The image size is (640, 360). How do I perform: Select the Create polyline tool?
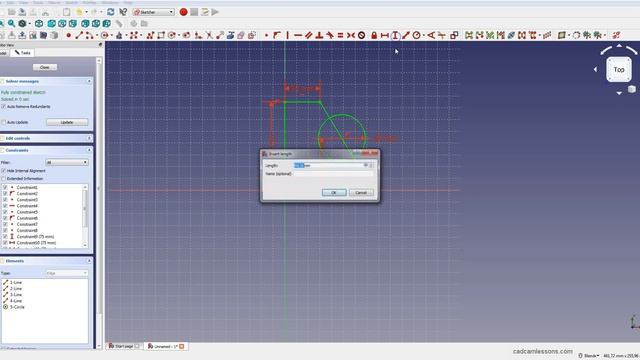point(150,36)
